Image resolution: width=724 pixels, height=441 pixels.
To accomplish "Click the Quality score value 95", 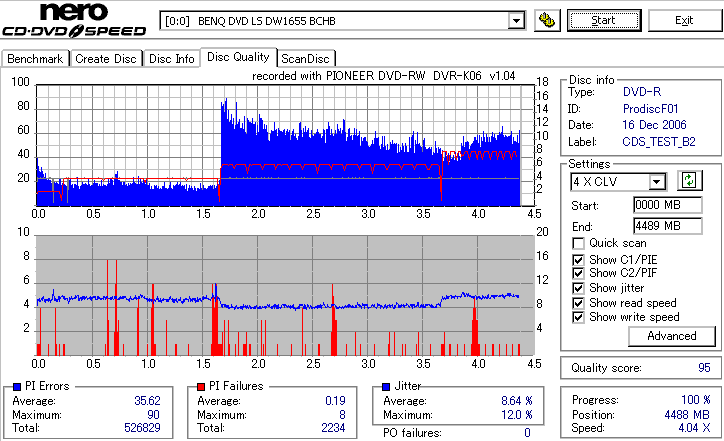I will click(704, 368).
